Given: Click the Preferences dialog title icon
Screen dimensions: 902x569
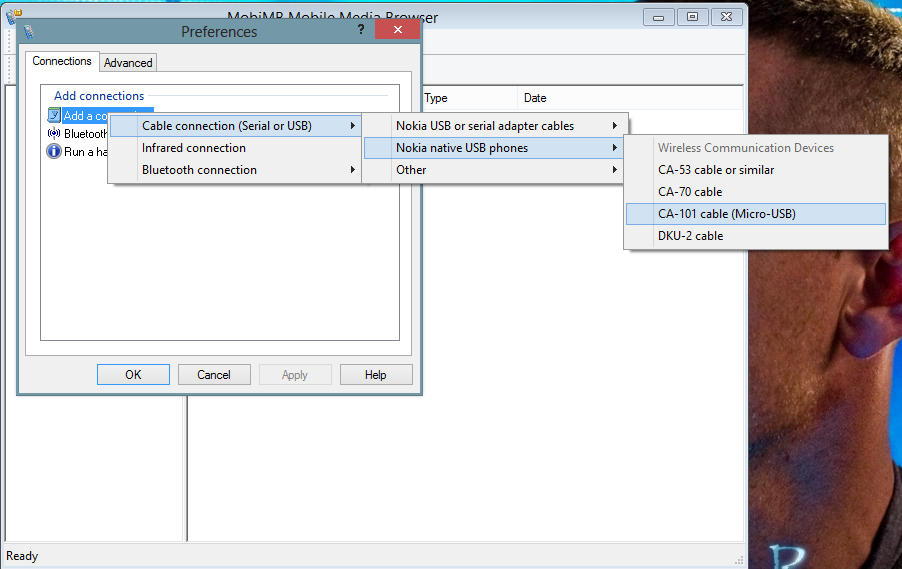Looking at the screenshot, I should (28, 32).
